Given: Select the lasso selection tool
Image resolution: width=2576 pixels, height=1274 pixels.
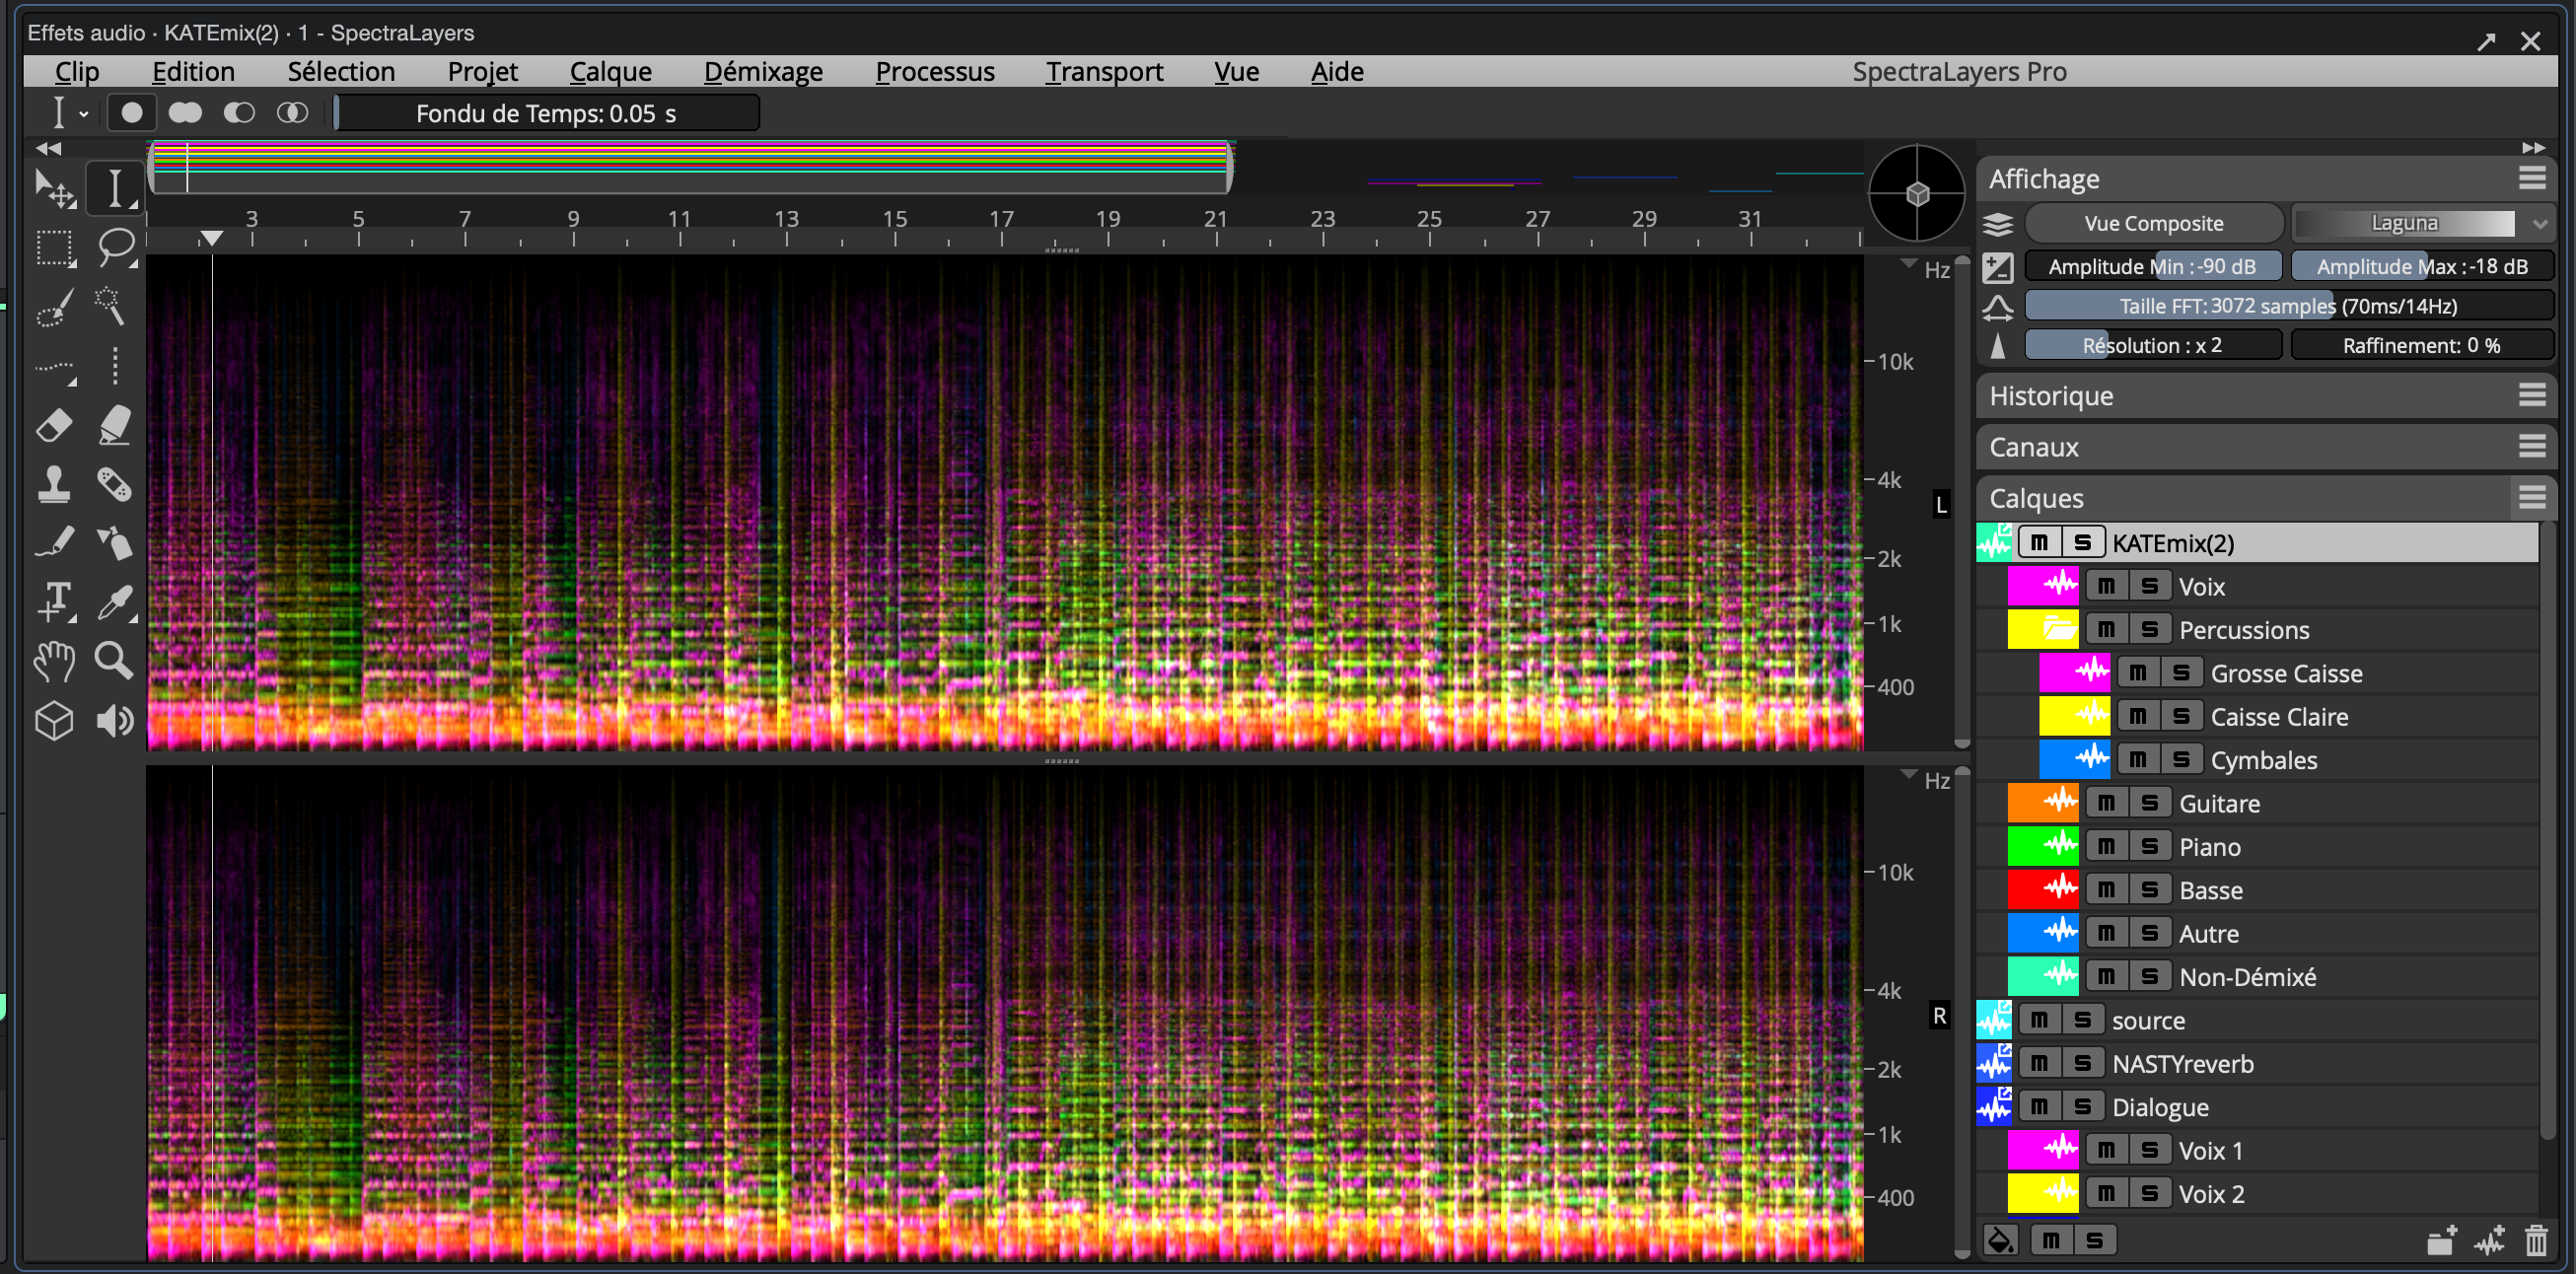Looking at the screenshot, I should point(115,245).
